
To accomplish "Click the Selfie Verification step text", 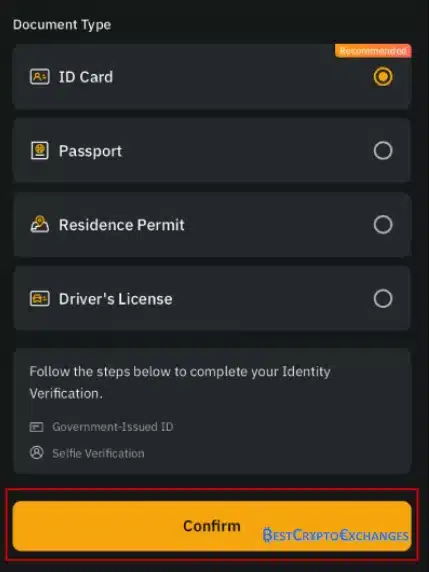I will click(x=98, y=453).
